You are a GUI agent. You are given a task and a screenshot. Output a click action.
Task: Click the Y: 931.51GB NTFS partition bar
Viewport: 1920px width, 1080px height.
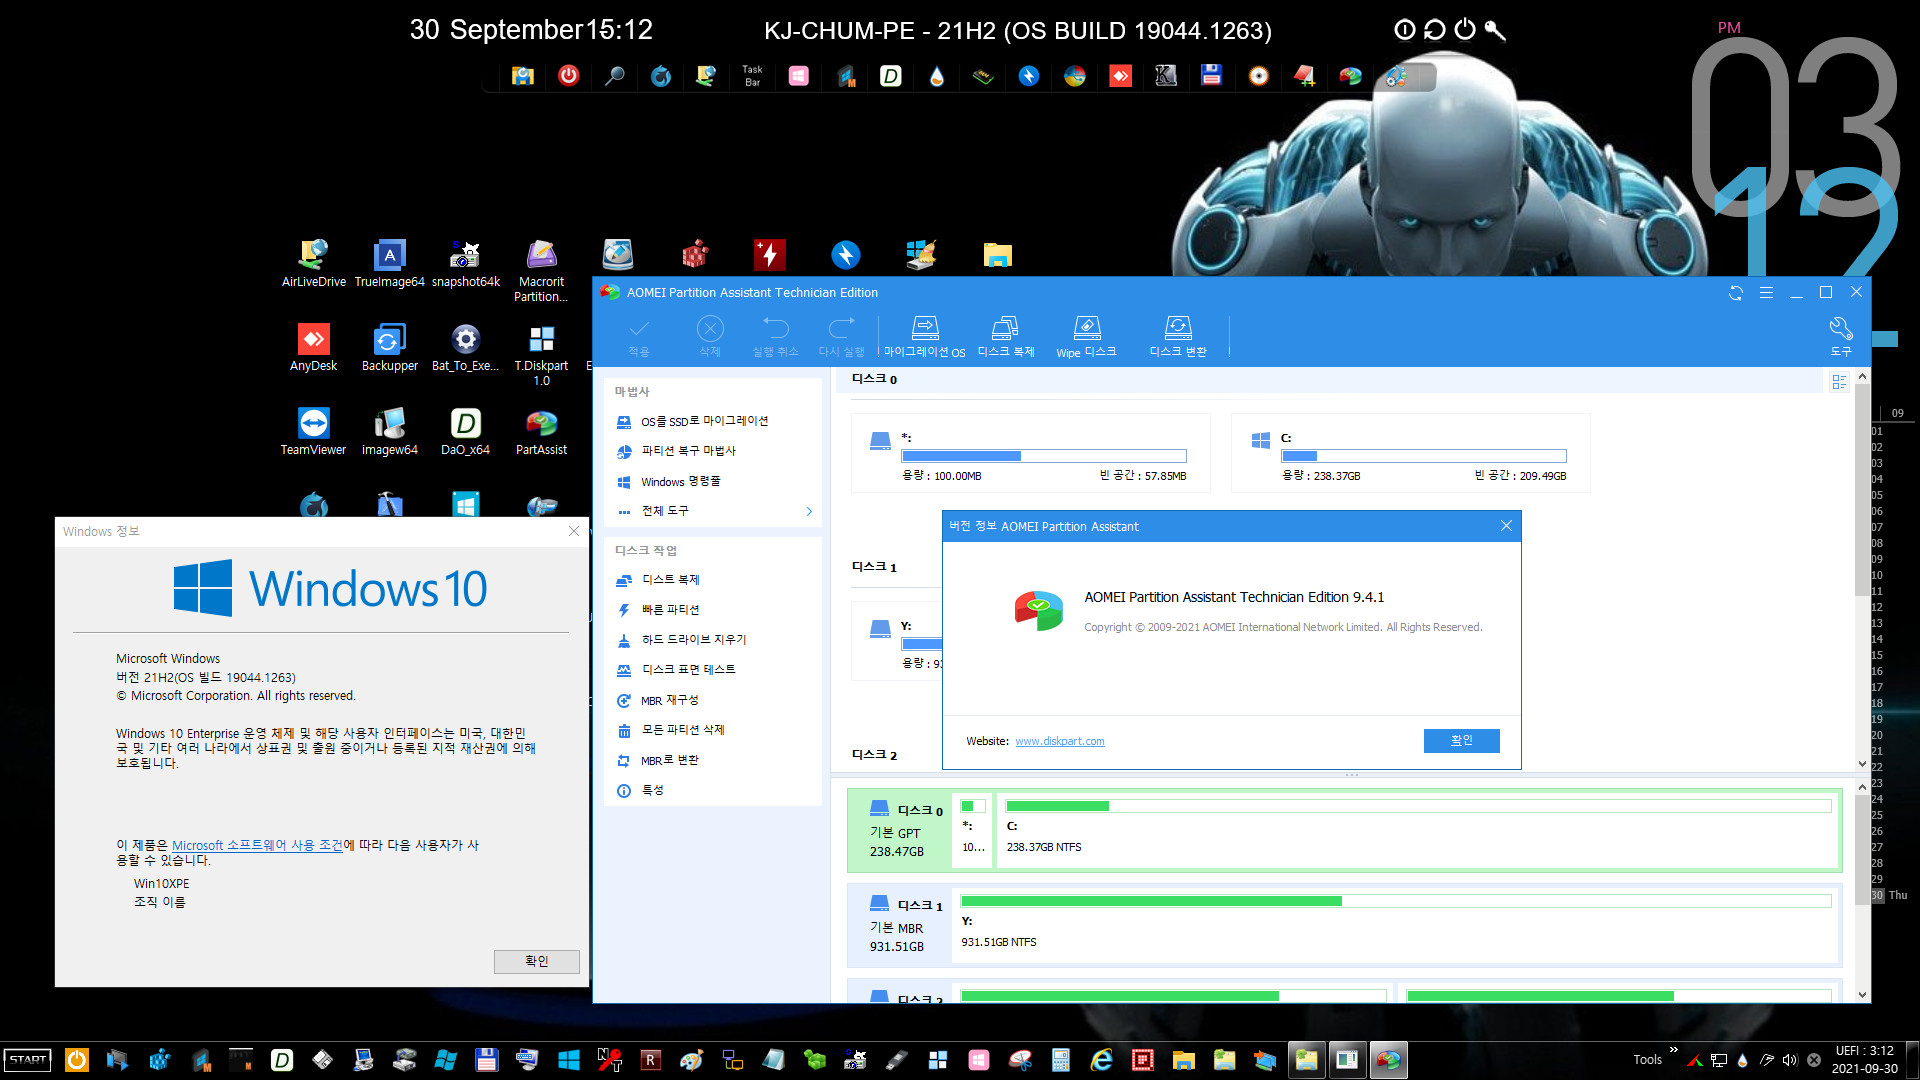1396,924
